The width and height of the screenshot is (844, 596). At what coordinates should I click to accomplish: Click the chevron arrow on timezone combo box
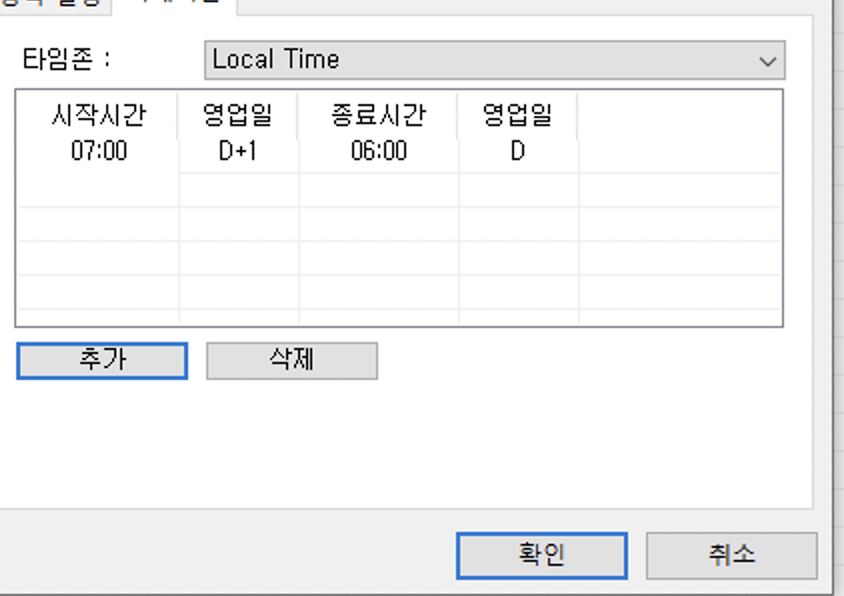pos(767,61)
